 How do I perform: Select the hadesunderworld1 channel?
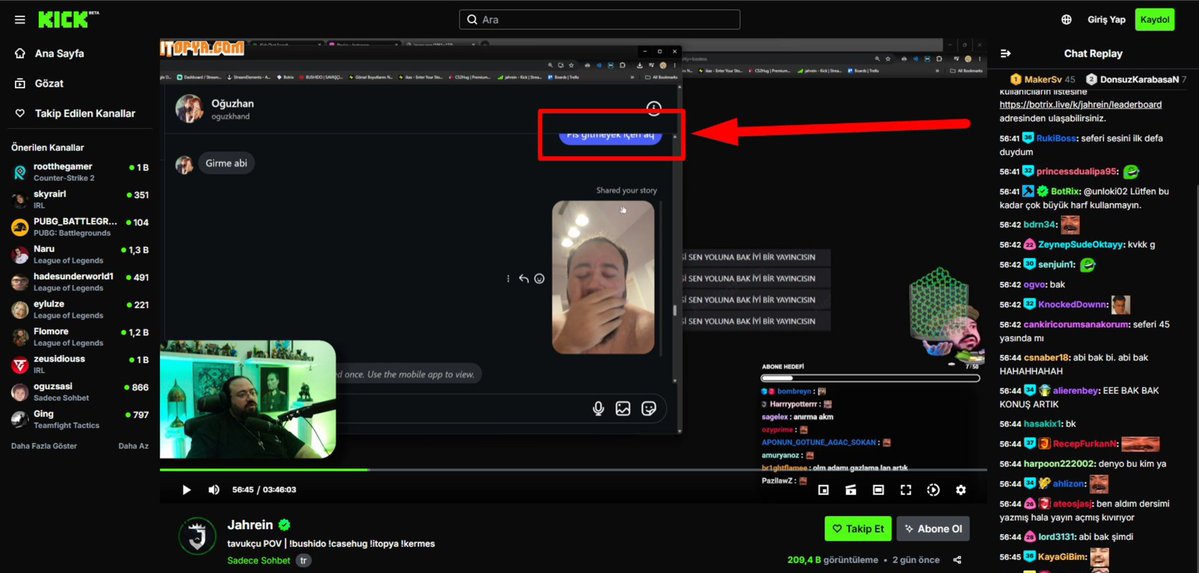80,282
